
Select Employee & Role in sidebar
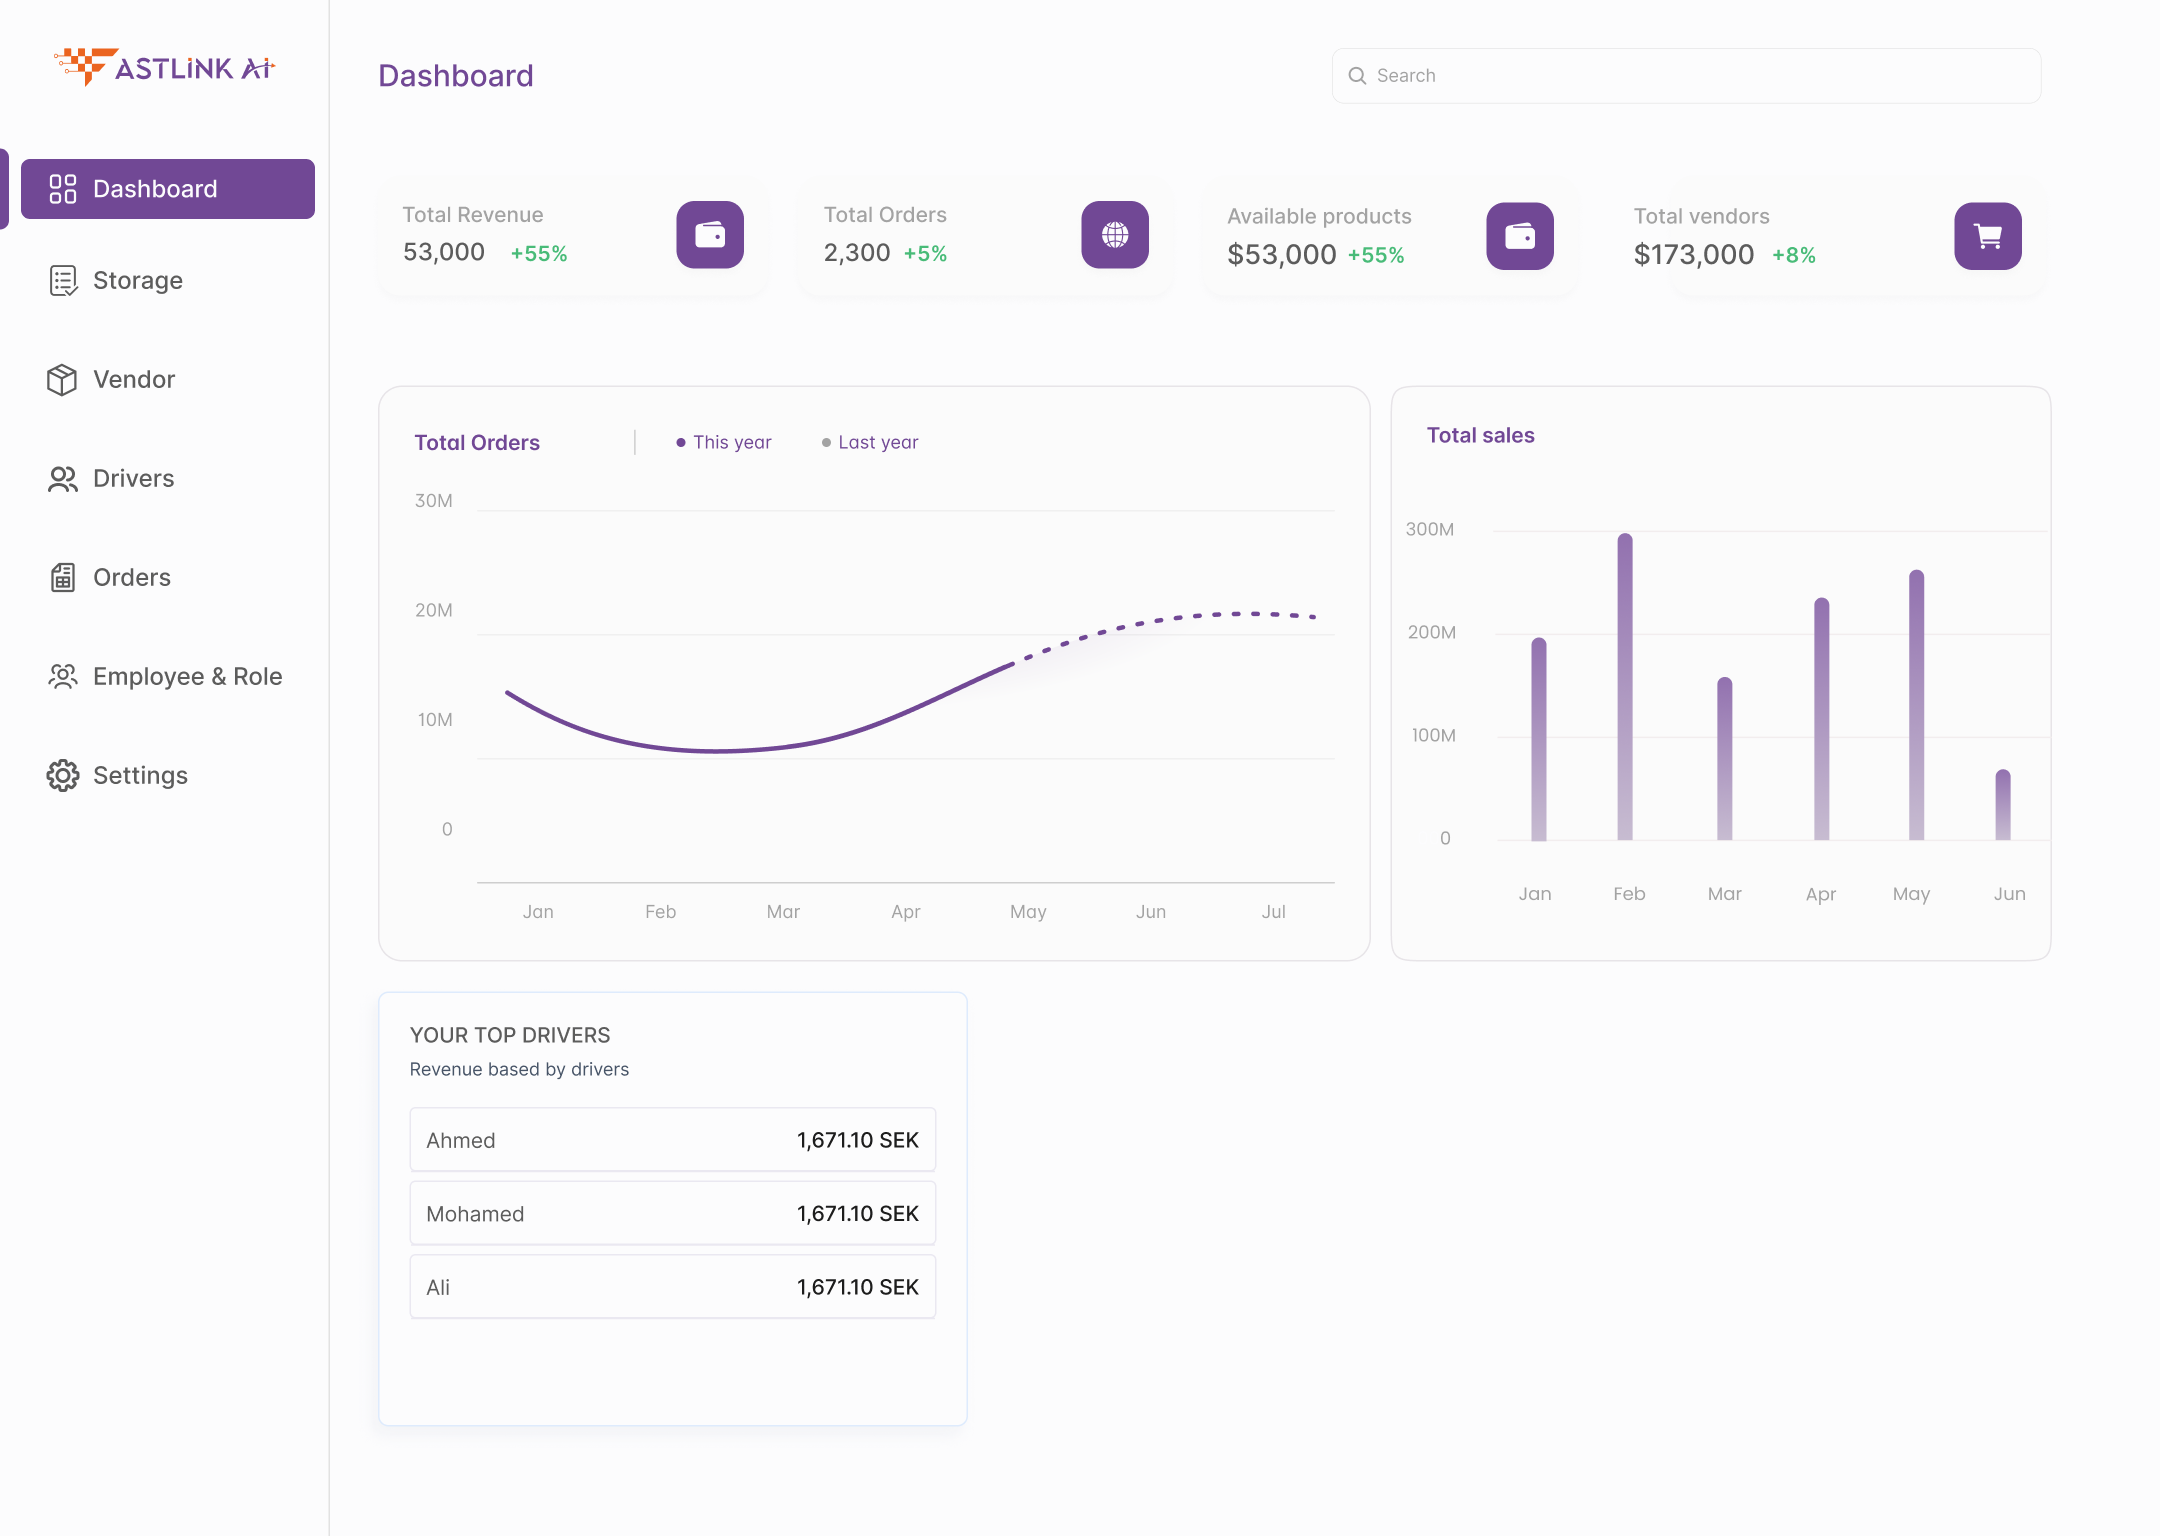[x=187, y=676]
